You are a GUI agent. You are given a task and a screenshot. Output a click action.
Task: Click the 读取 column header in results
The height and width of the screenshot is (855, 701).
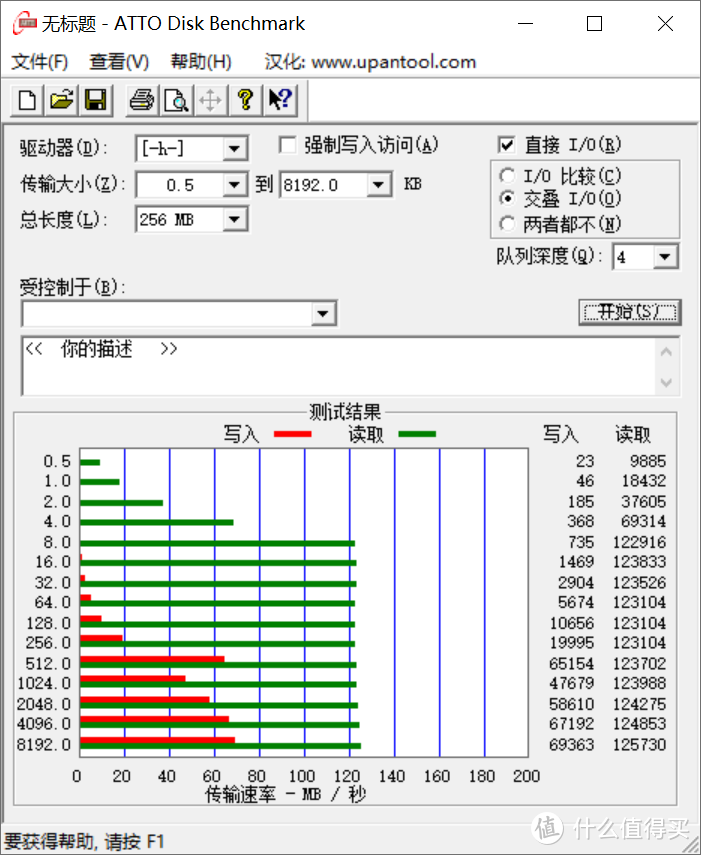pyautogui.click(x=633, y=434)
